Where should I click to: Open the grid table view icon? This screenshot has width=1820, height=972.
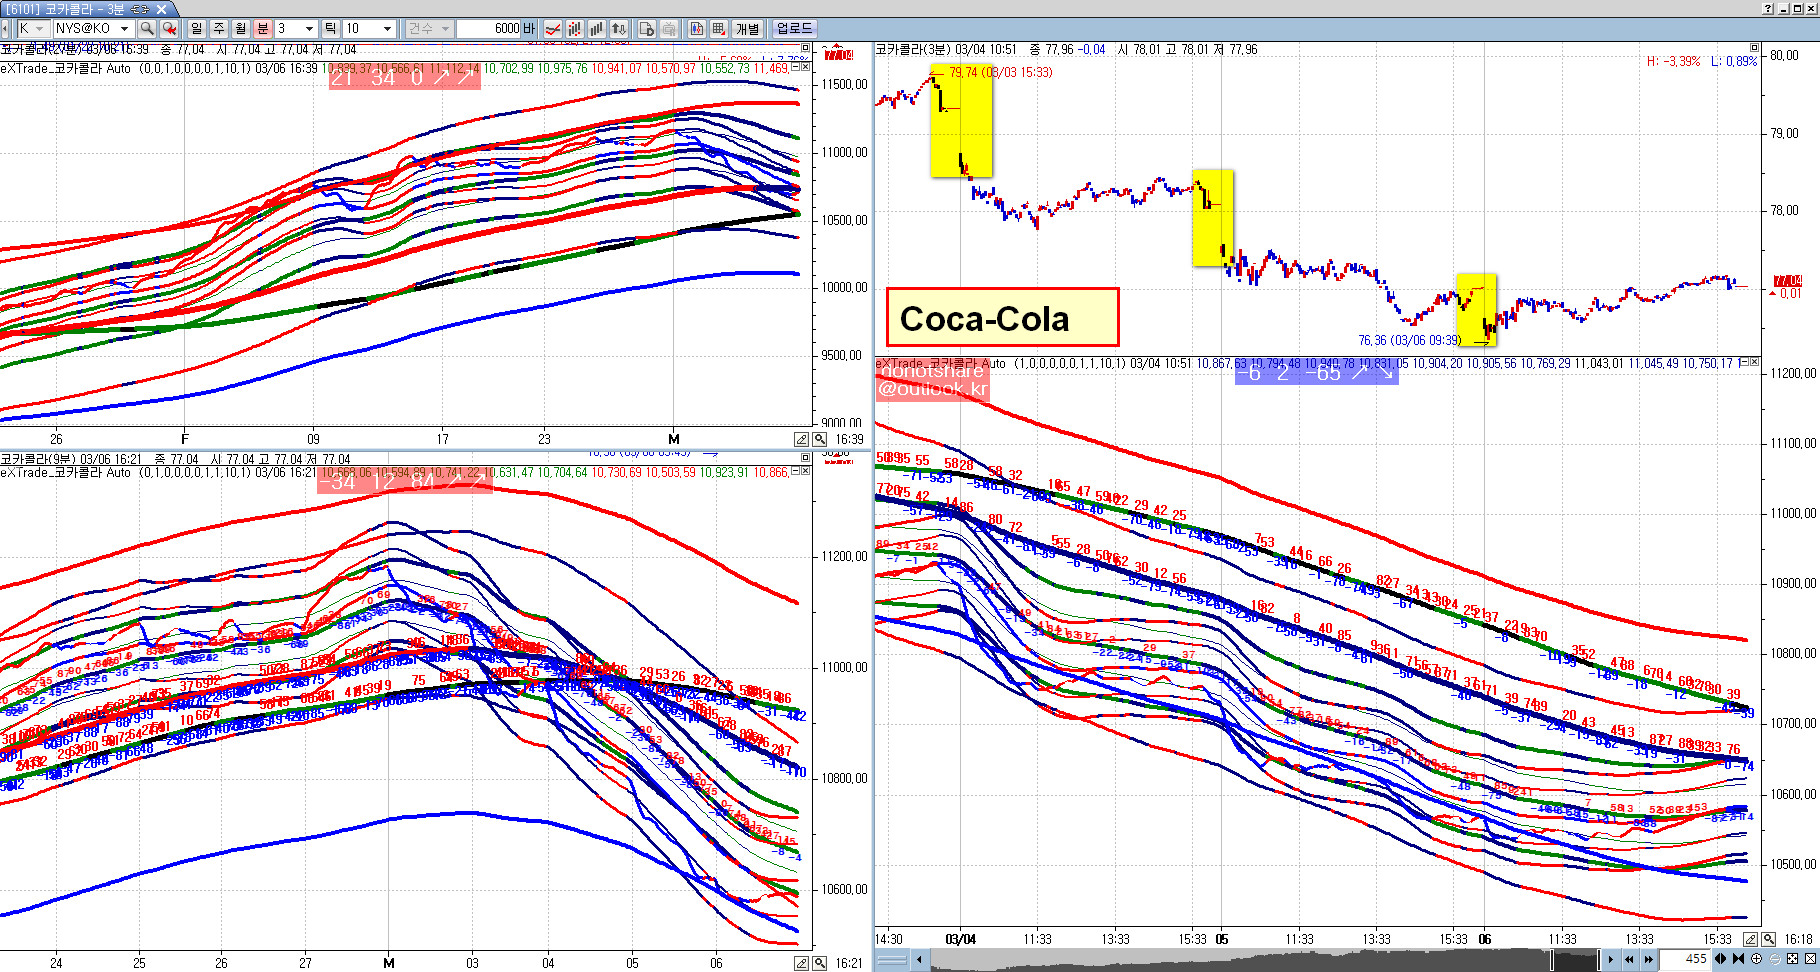tap(718, 29)
